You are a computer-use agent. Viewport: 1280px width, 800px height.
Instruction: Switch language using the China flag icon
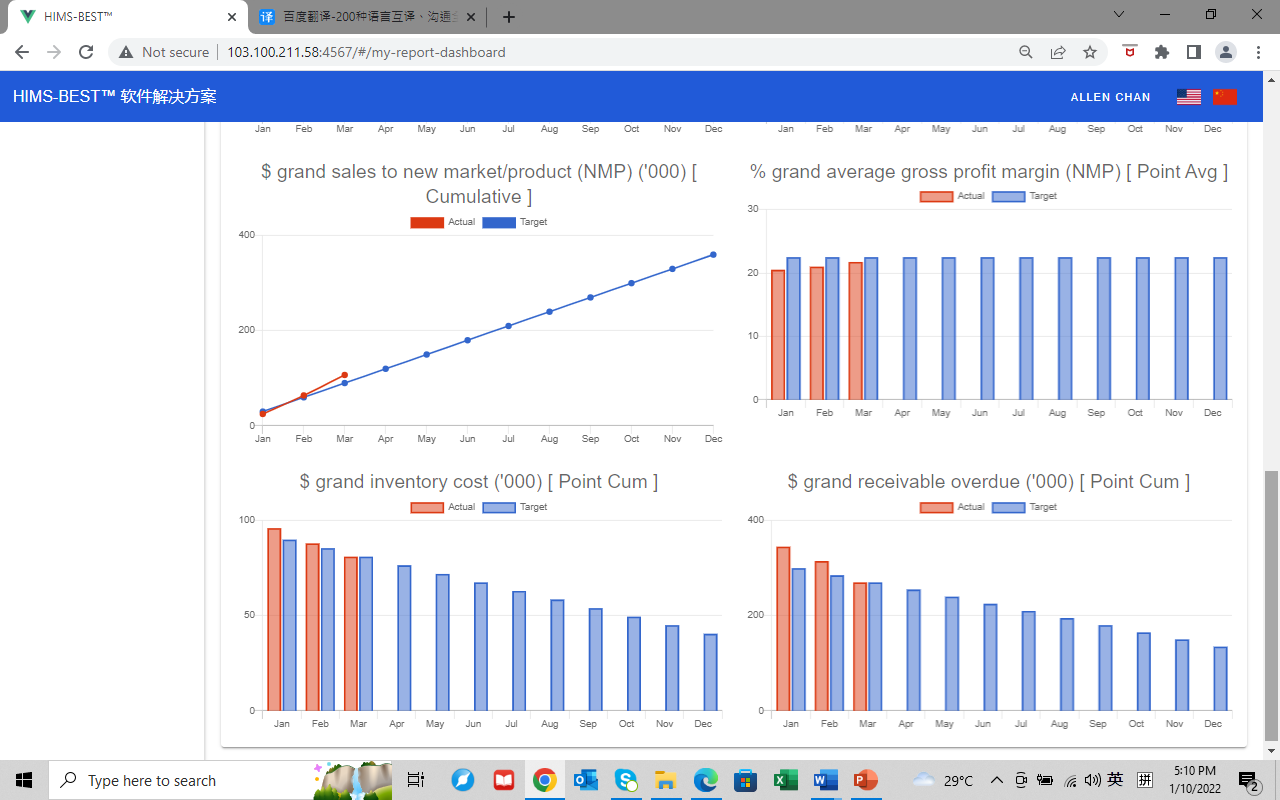[1225, 97]
